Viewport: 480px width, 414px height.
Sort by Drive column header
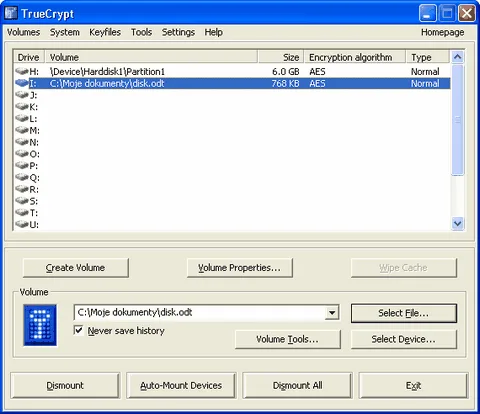tap(29, 57)
